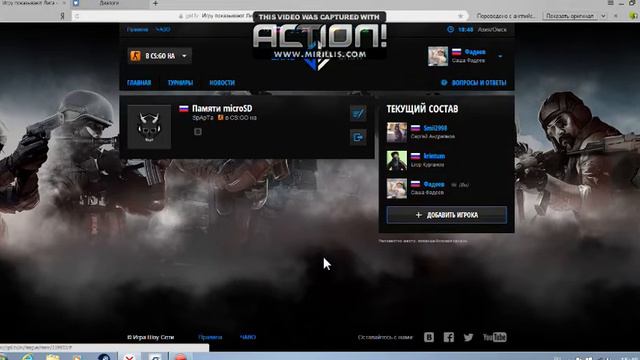The width and height of the screenshot is (640, 360).
Task: Click Фадеев's avatar in the roster
Action: click(397, 189)
